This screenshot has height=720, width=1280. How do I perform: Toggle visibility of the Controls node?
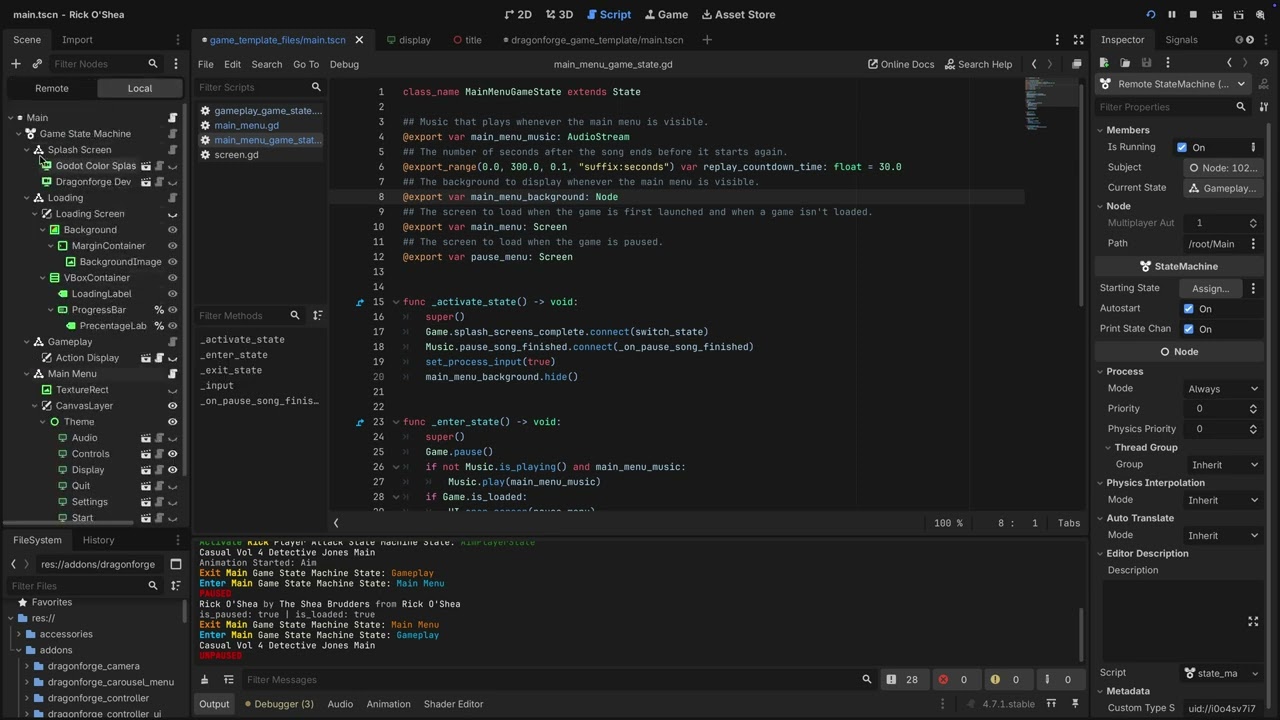tap(172, 454)
